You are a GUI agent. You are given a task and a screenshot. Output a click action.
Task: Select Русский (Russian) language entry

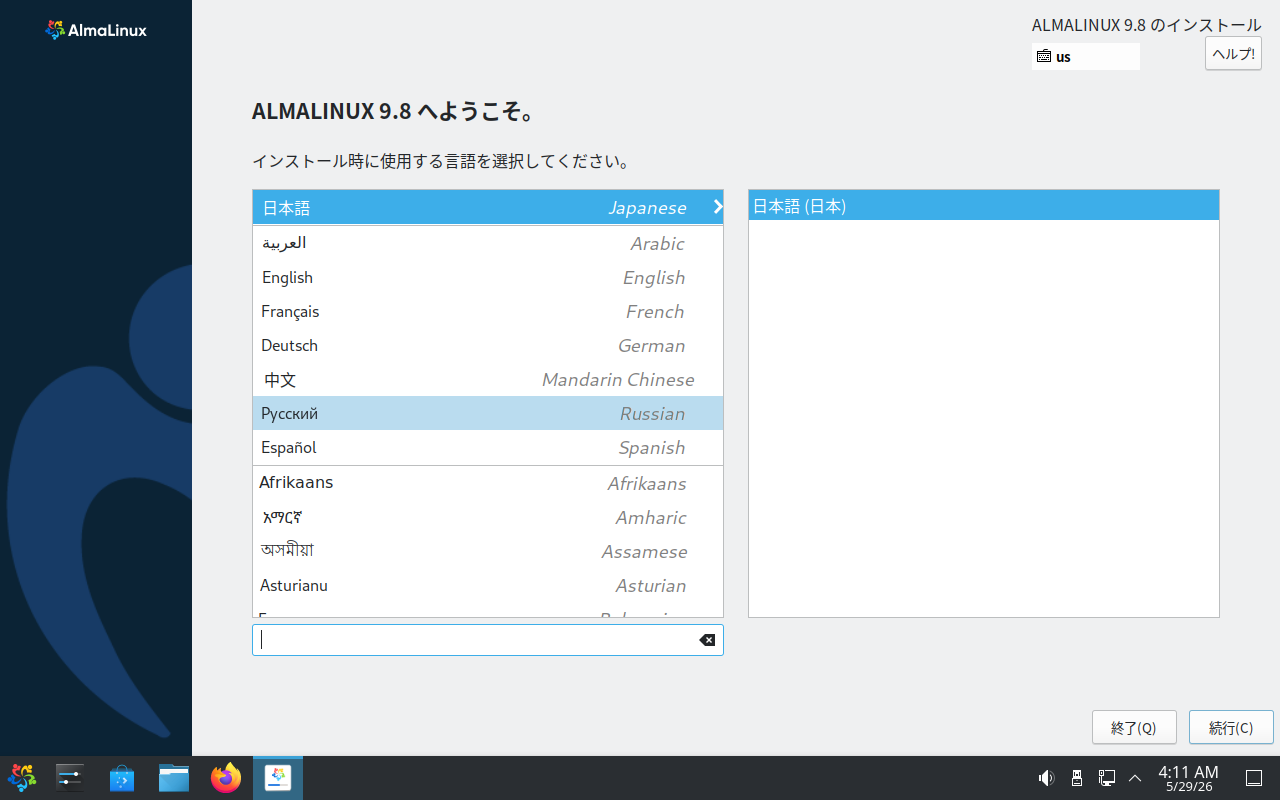(x=488, y=413)
